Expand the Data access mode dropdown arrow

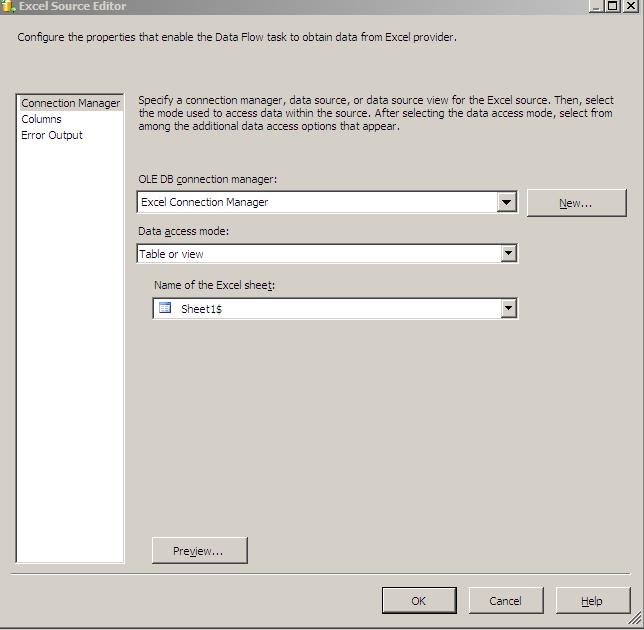pos(508,253)
